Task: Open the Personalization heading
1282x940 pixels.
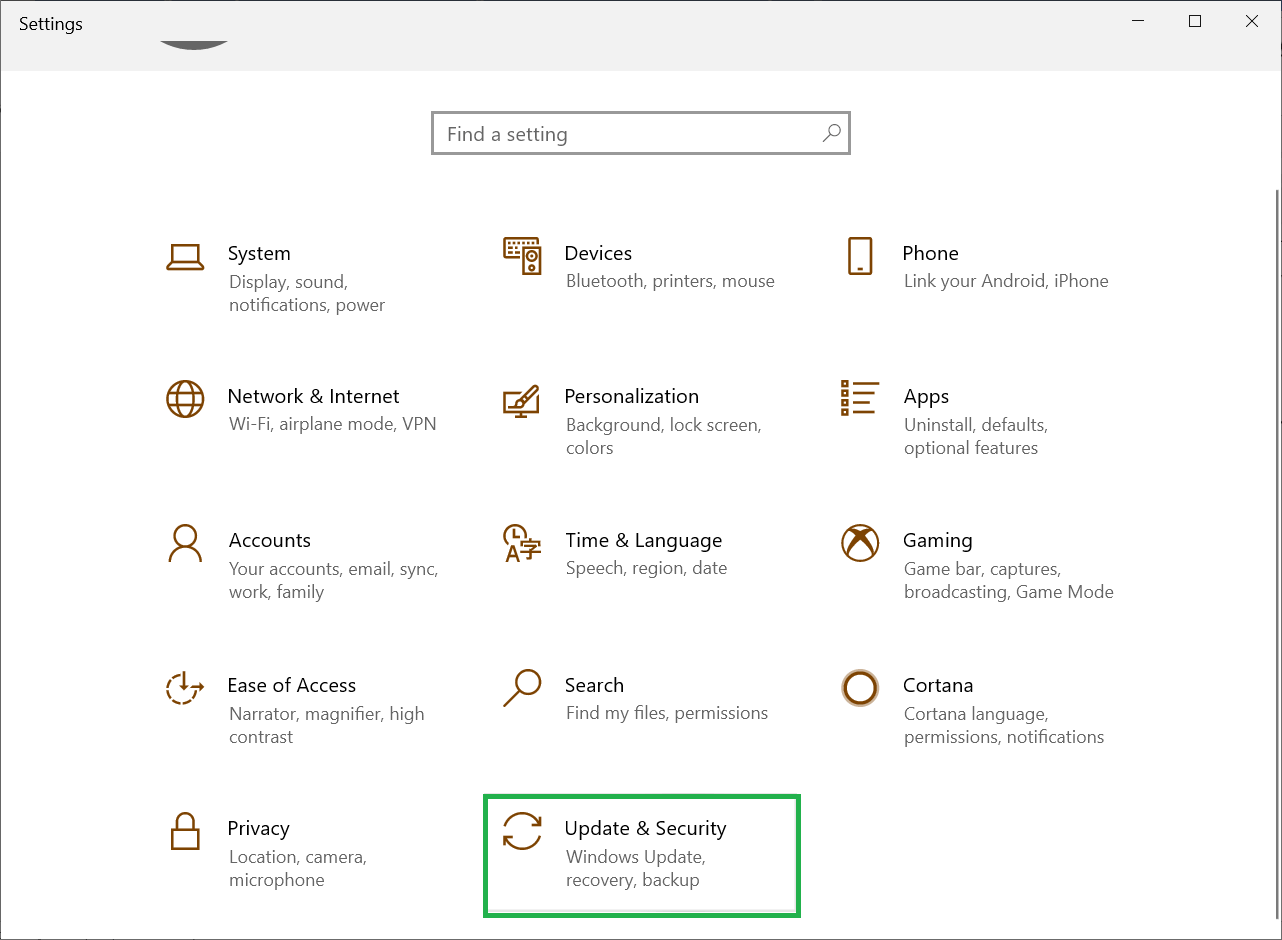Action: [x=631, y=396]
